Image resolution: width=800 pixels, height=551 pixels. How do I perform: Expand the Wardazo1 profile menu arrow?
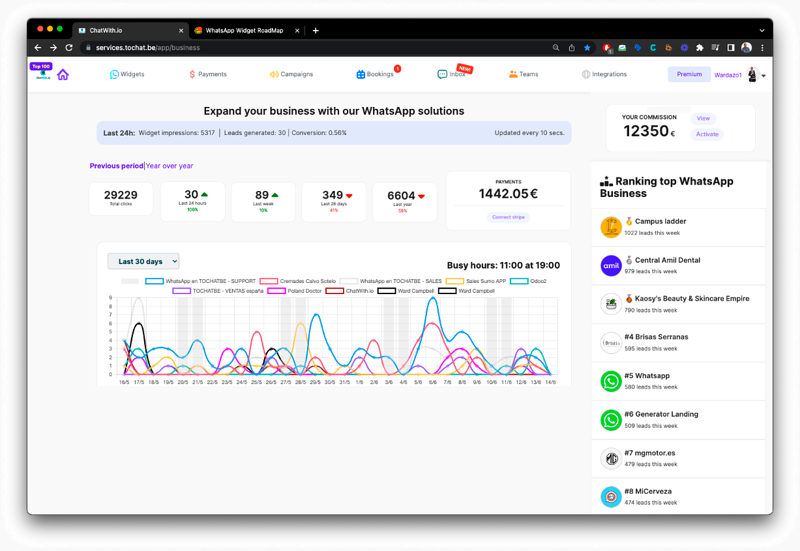coord(764,75)
